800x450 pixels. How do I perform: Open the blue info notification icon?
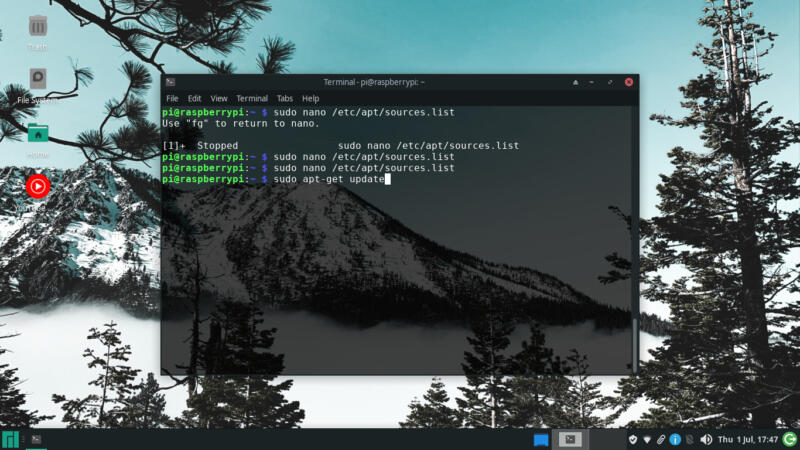click(x=675, y=439)
